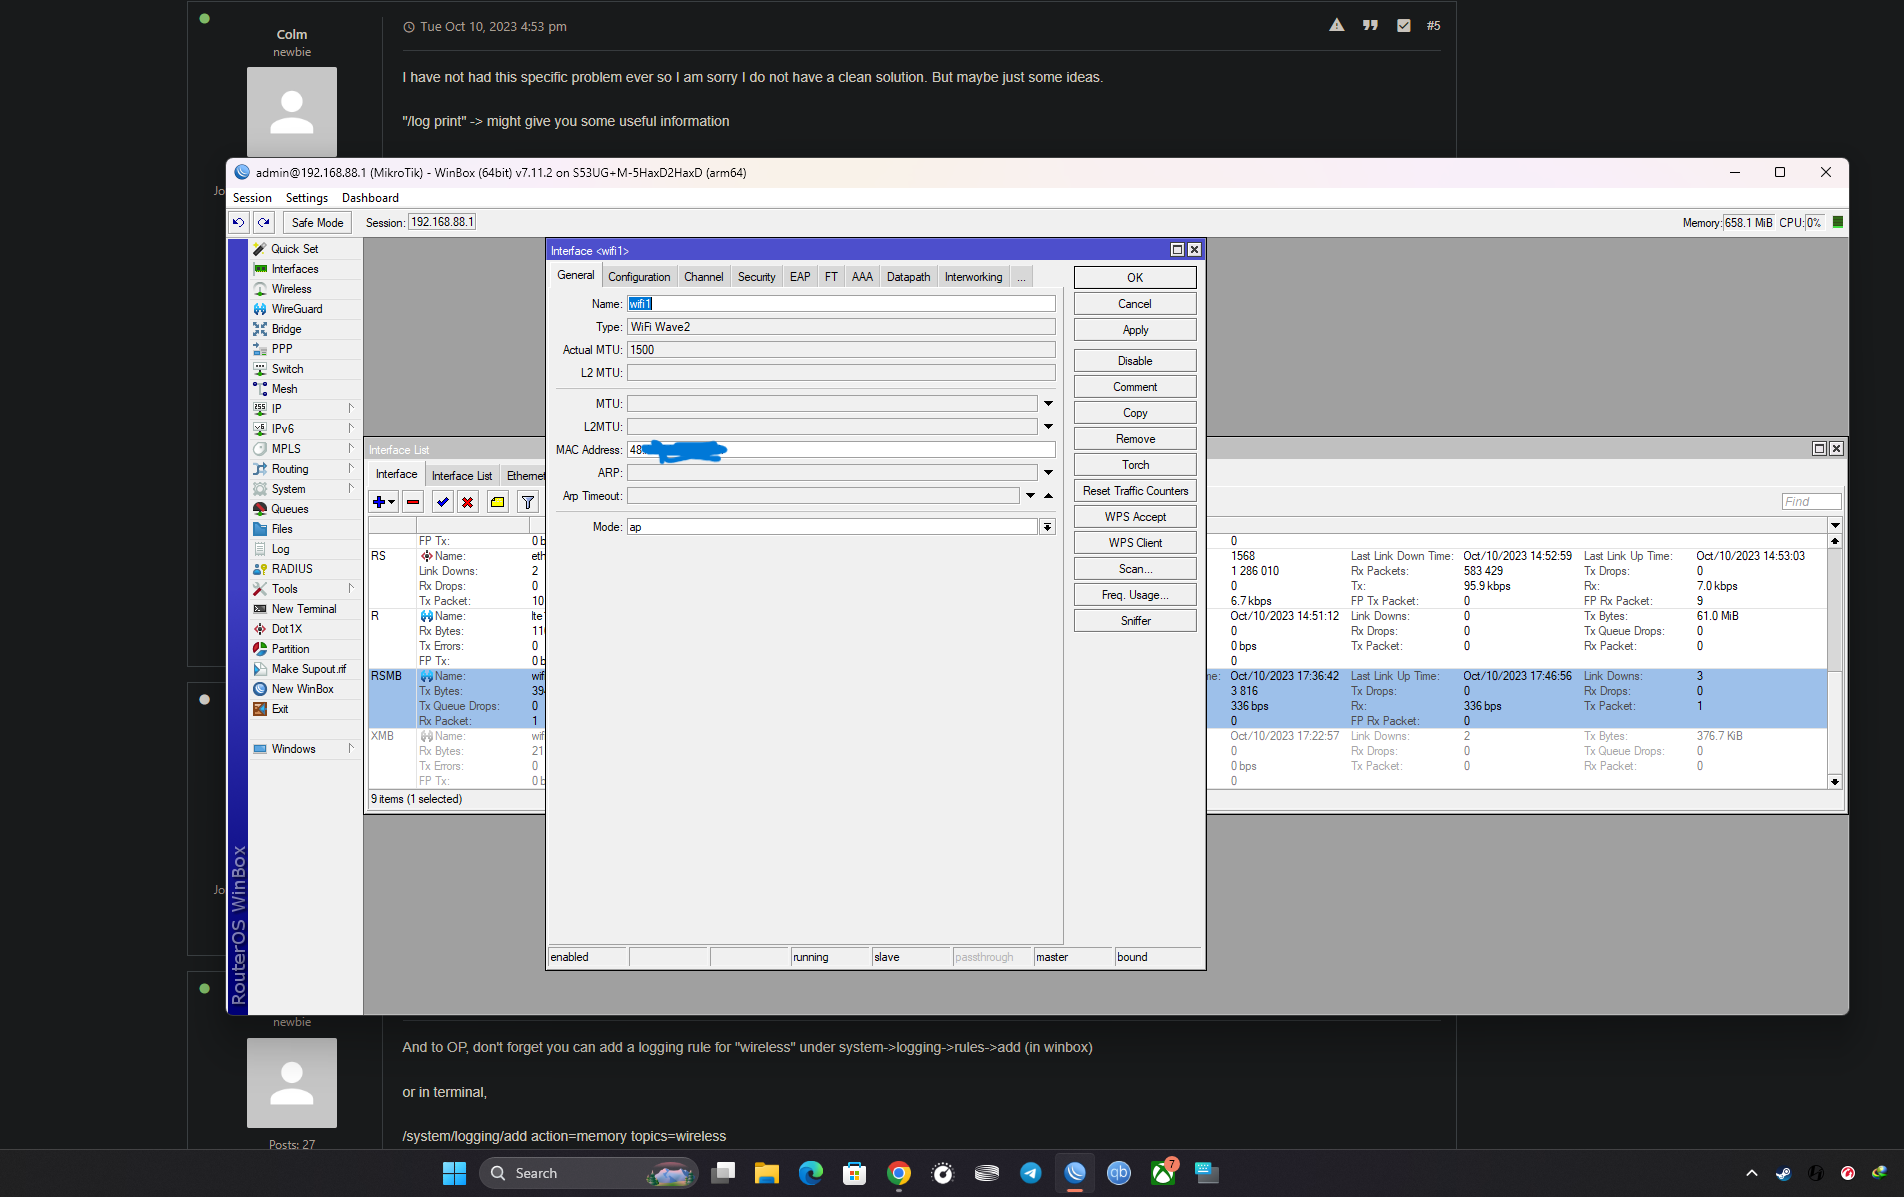Click the Sniffer button
The image size is (1904, 1197).
click(1135, 621)
